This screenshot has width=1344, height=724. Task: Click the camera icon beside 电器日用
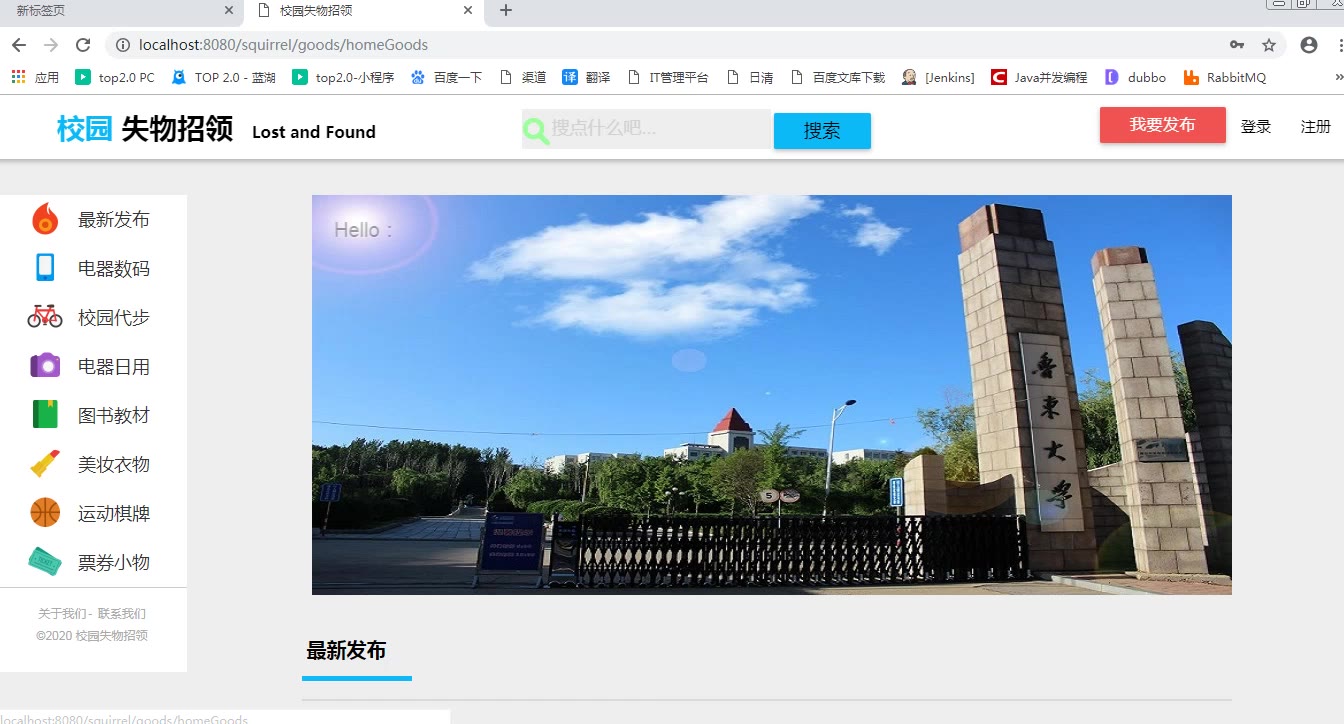tap(45, 366)
